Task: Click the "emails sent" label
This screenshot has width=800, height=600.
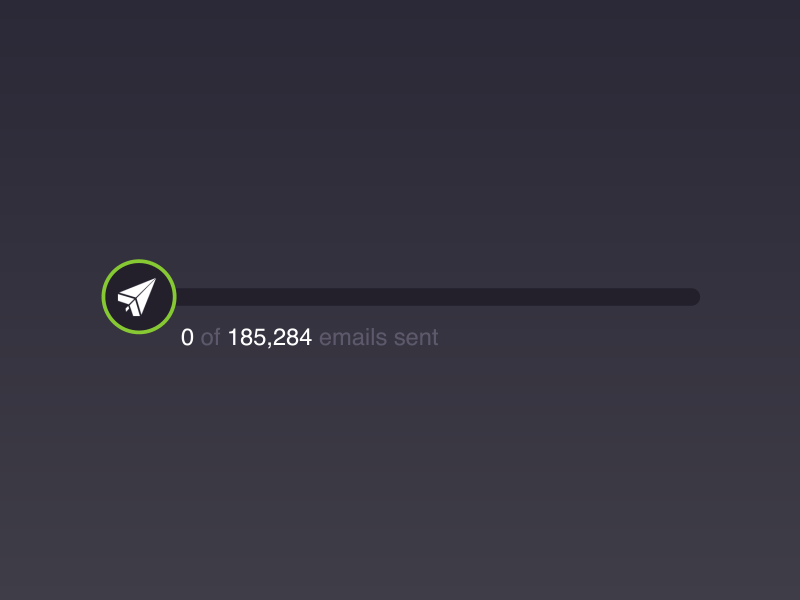Action: point(379,338)
